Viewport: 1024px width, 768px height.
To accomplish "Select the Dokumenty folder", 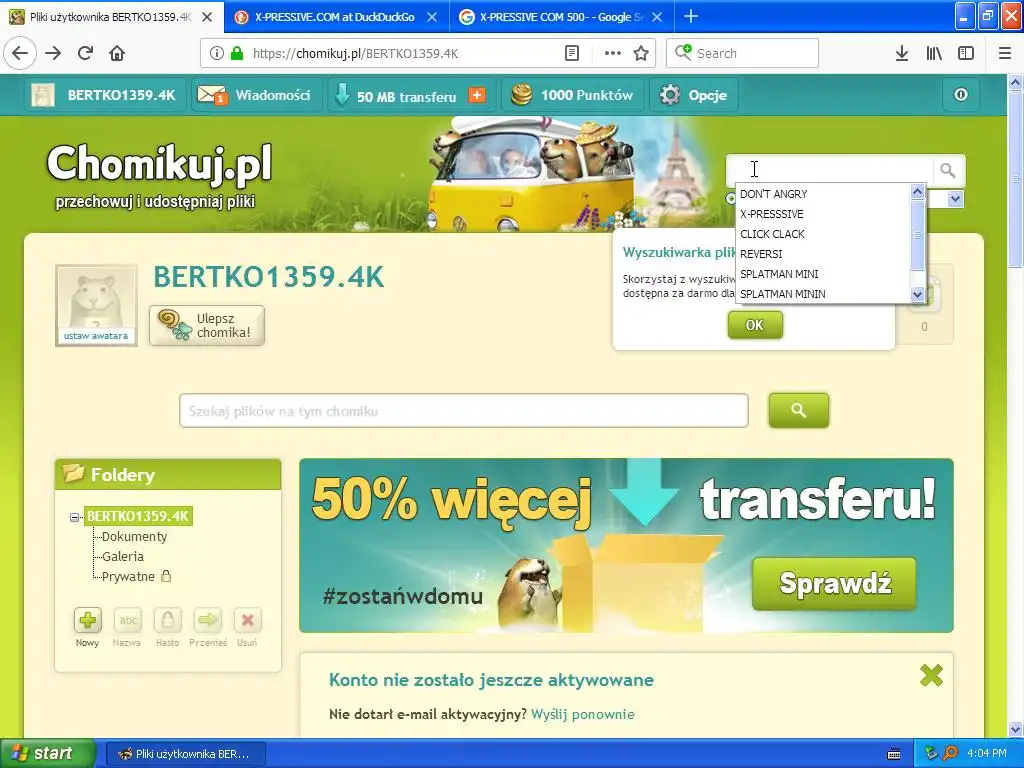I will (x=135, y=537).
